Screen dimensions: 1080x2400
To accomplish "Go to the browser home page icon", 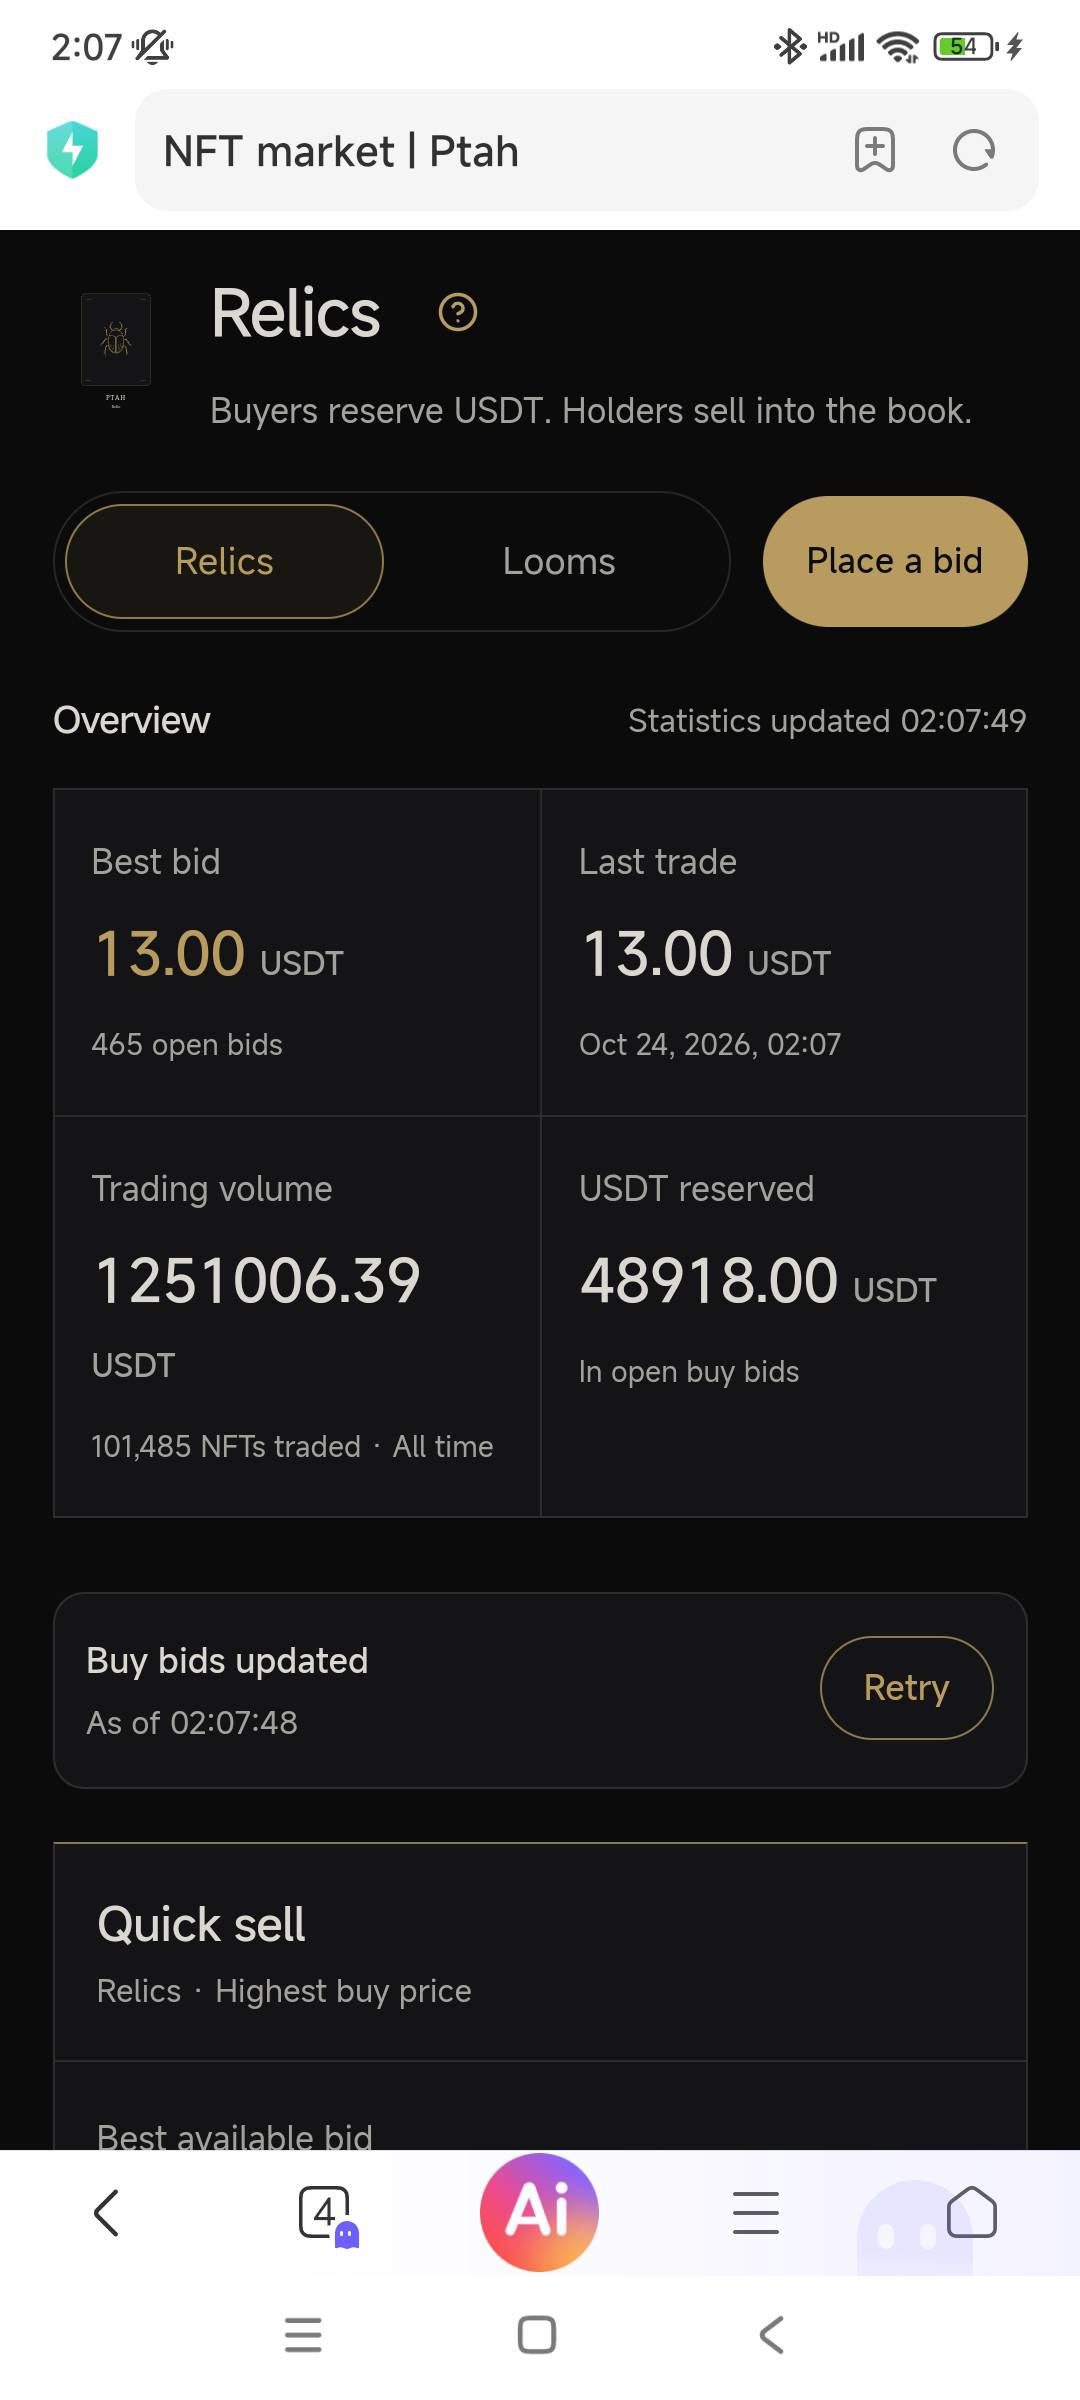I will point(971,2212).
